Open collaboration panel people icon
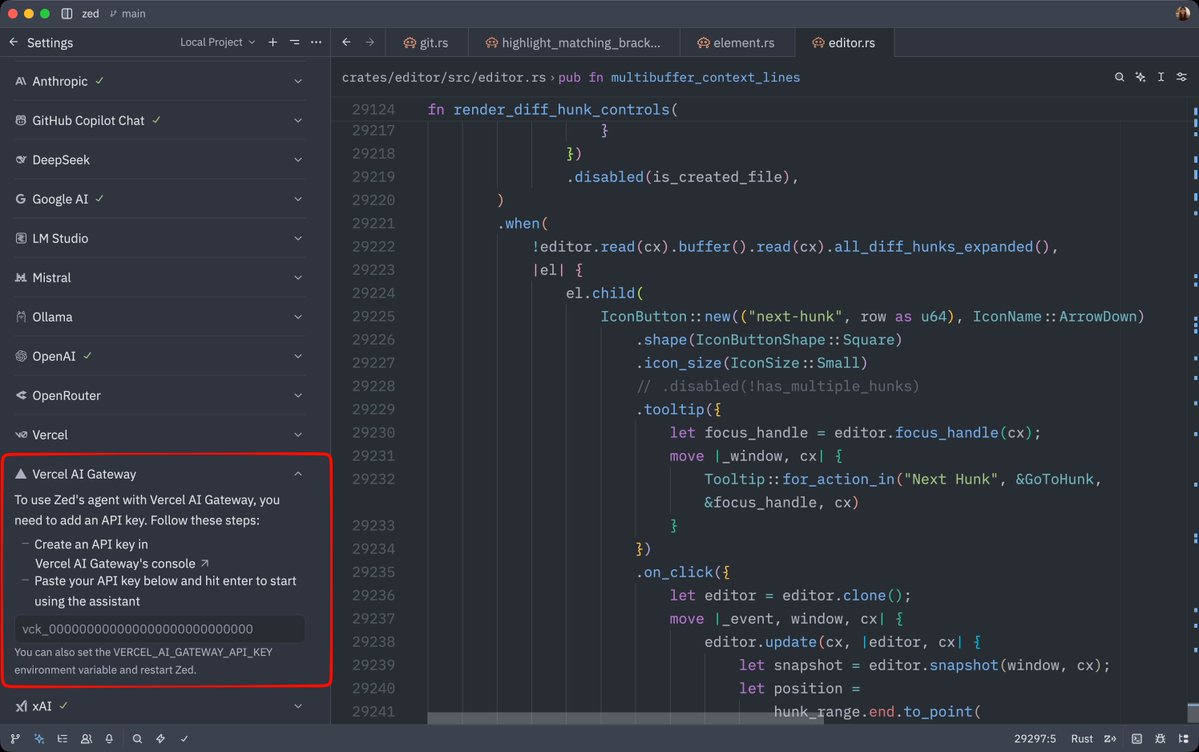 (86, 738)
